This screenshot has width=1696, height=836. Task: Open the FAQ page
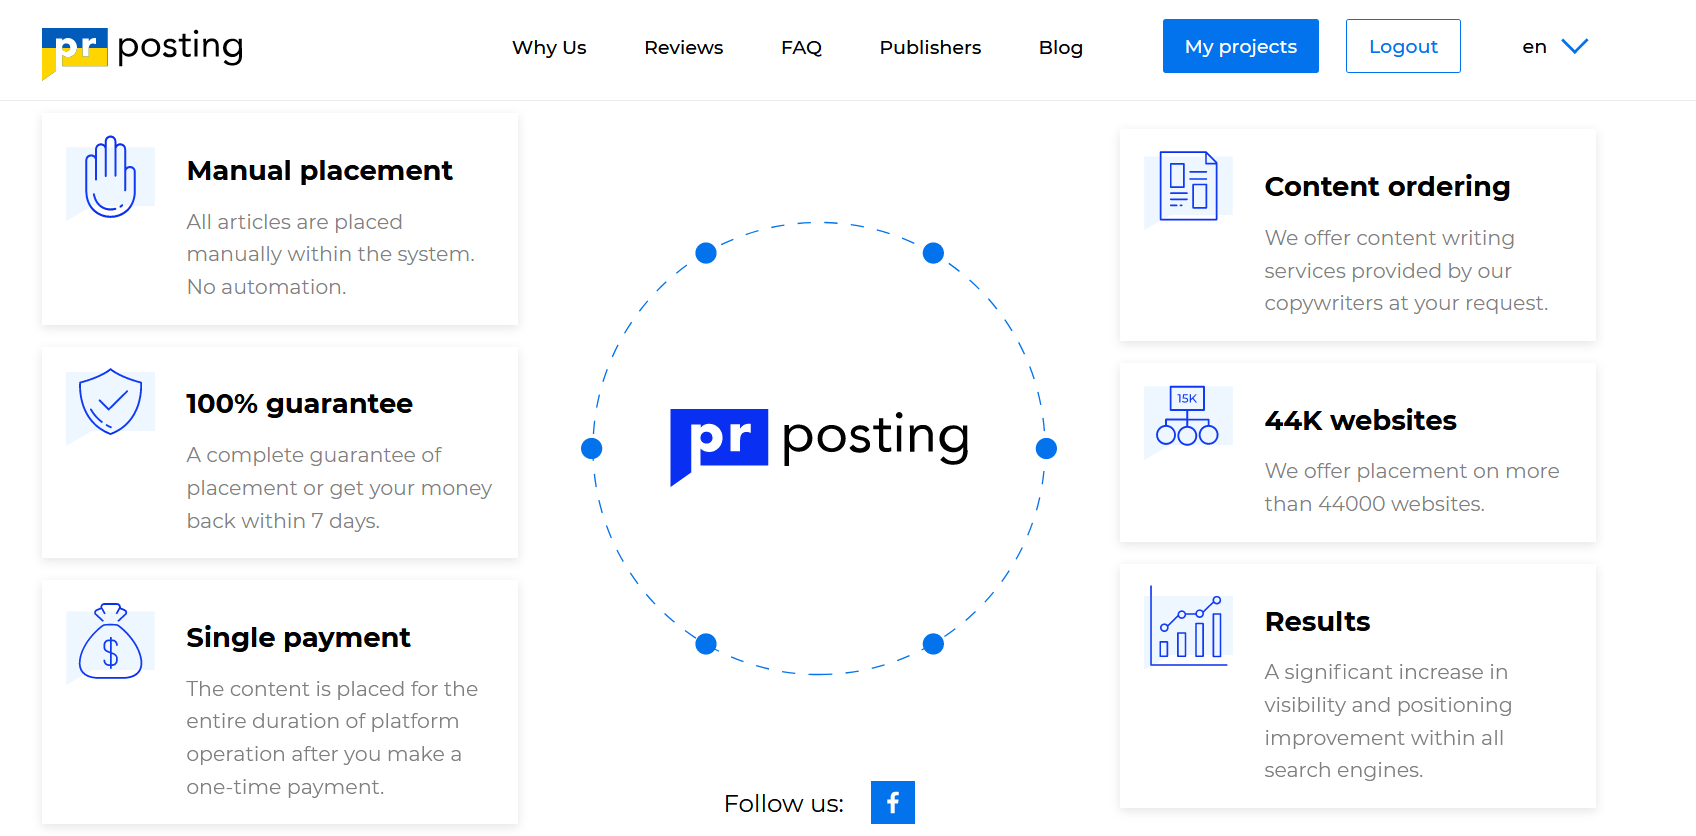pos(801,48)
